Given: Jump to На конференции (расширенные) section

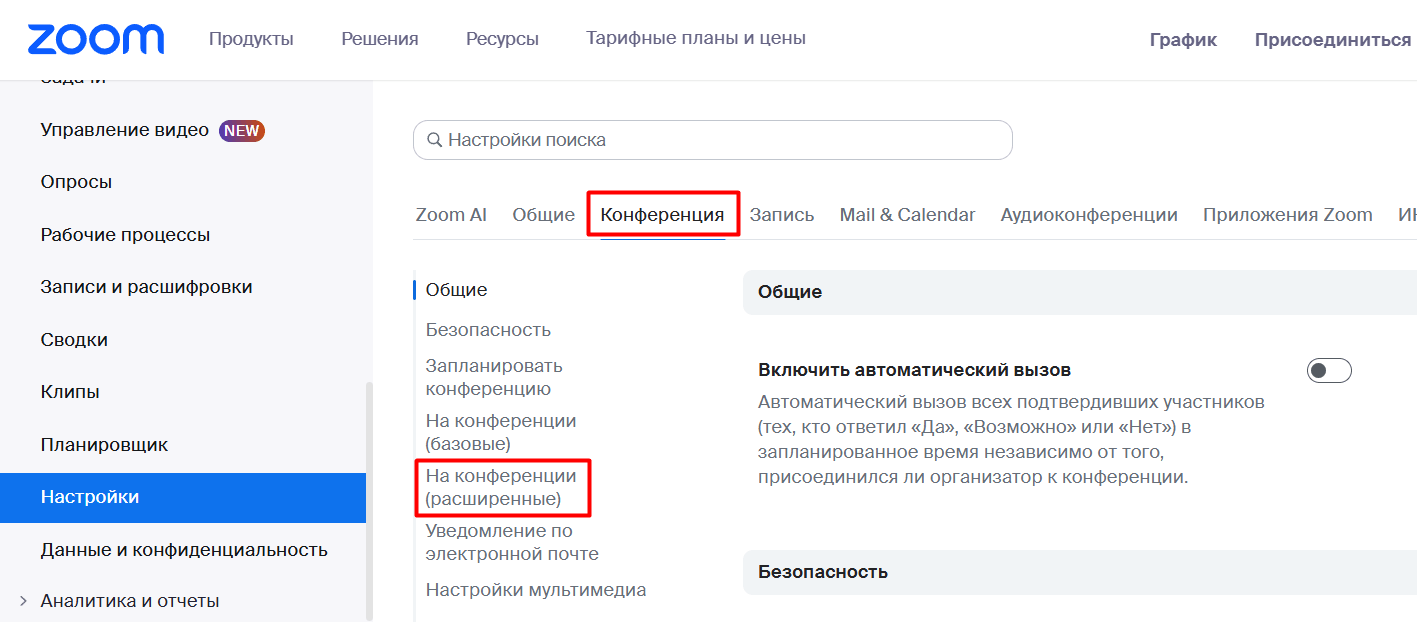Looking at the screenshot, I should tap(501, 487).
